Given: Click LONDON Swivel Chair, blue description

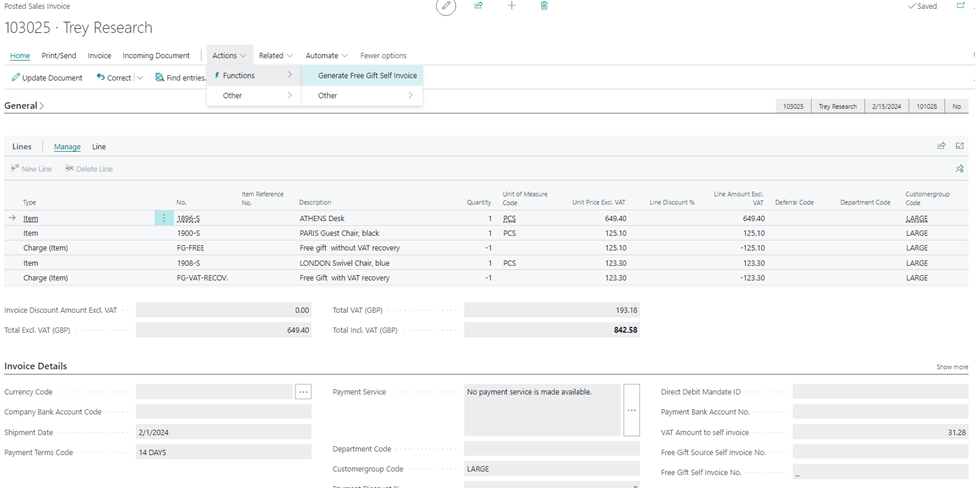Looking at the screenshot, I should click(344, 263).
